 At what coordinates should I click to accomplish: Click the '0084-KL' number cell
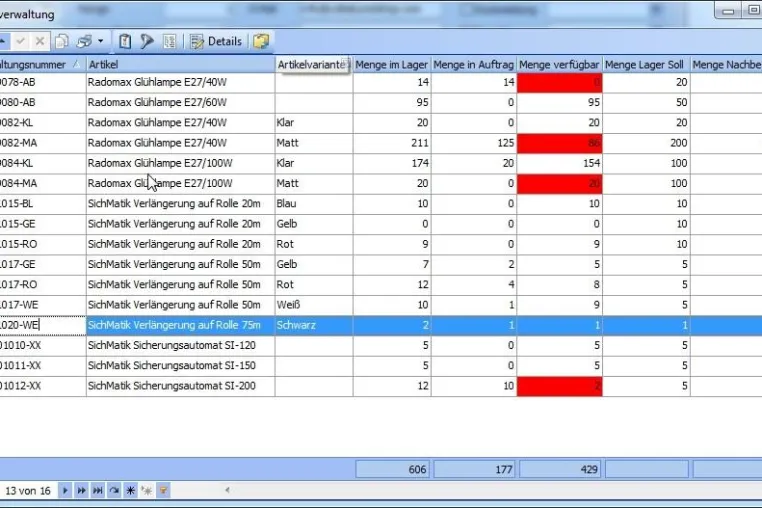43,163
